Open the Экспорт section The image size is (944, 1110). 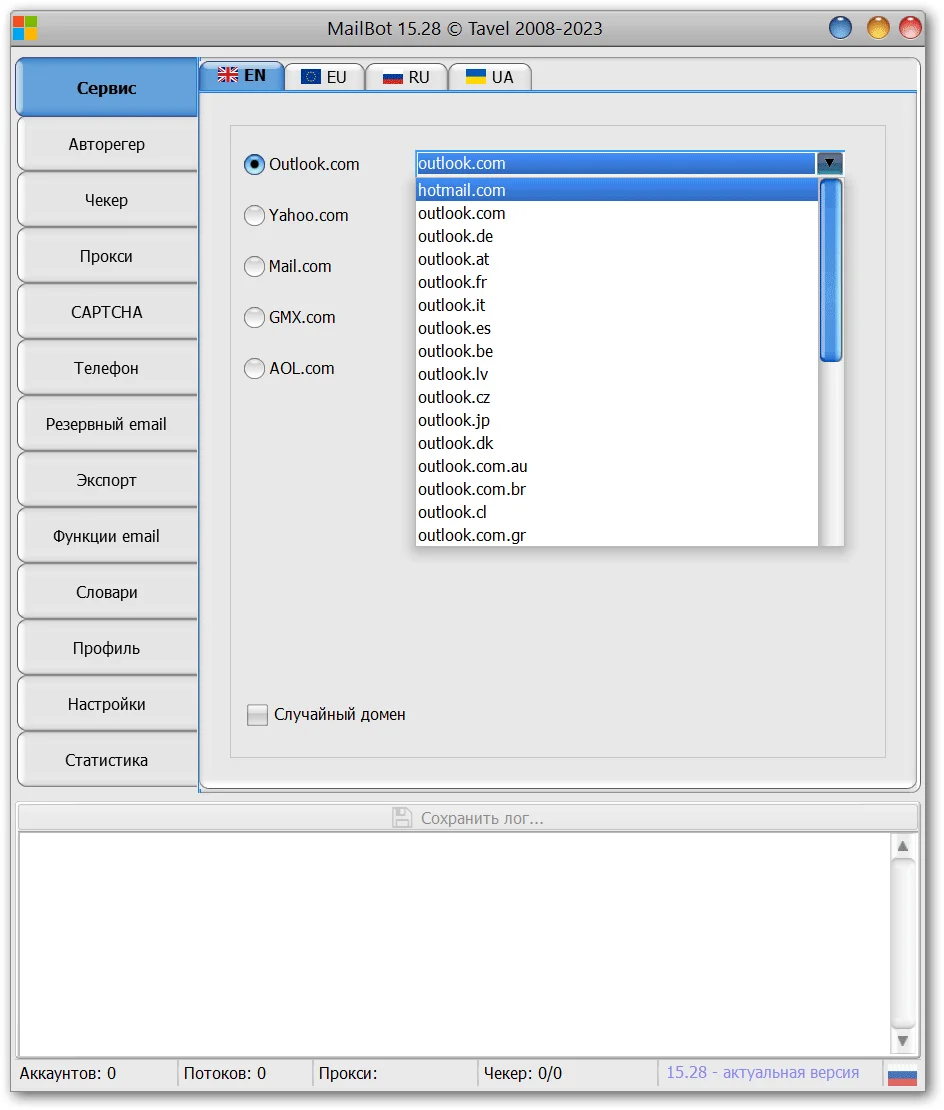click(x=107, y=480)
